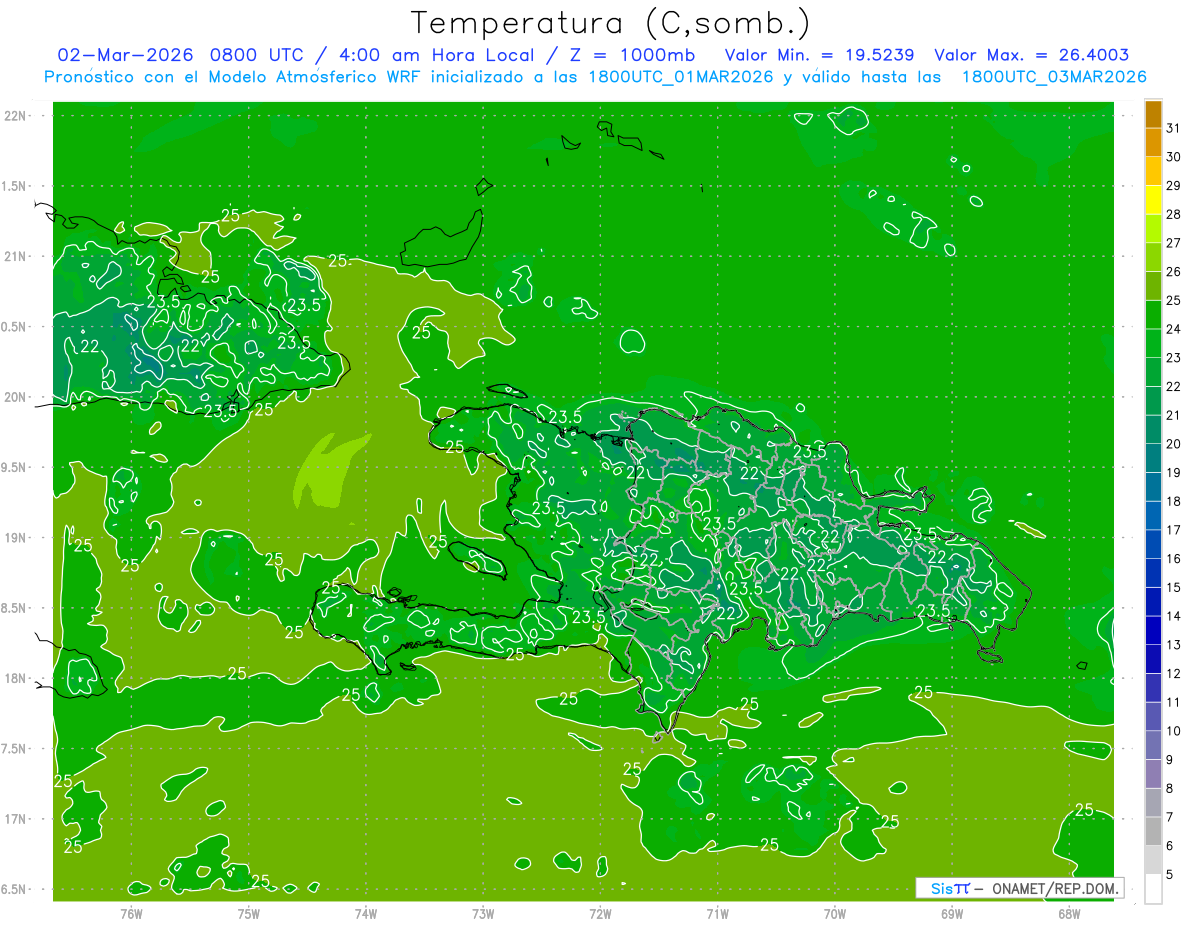This screenshot has width=1200, height=927.
Task: Select the "Valor Max. = 26.4003" value
Action: (1032, 55)
